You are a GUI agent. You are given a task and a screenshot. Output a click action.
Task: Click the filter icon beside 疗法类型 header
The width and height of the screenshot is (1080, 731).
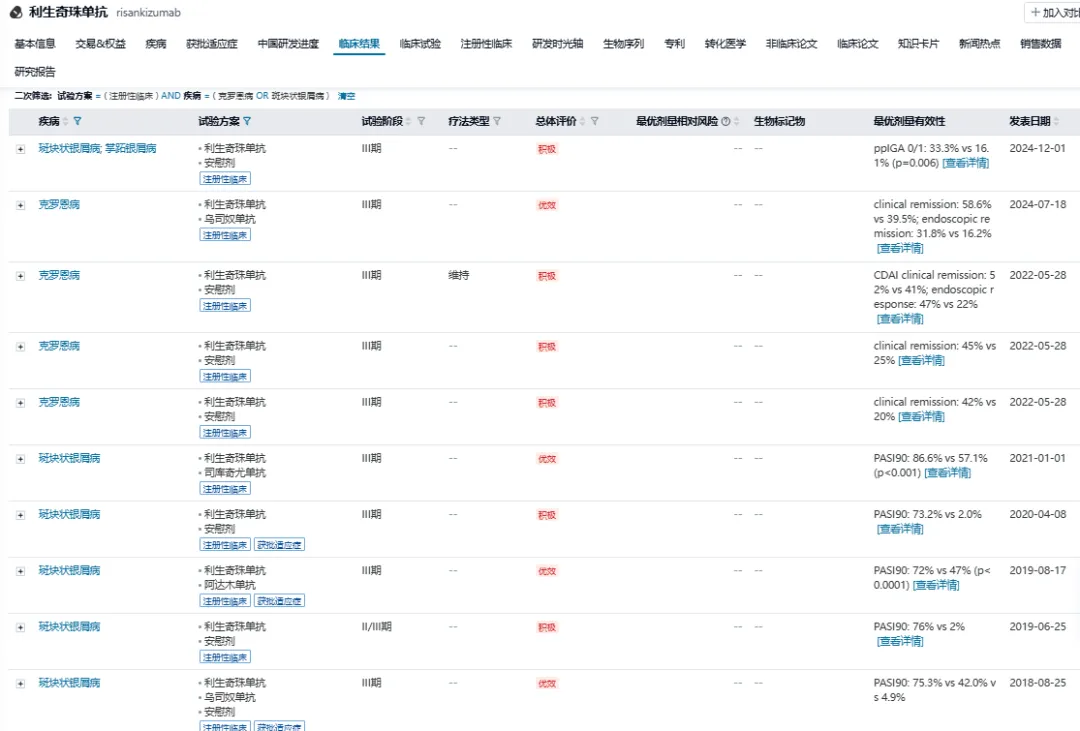(497, 122)
